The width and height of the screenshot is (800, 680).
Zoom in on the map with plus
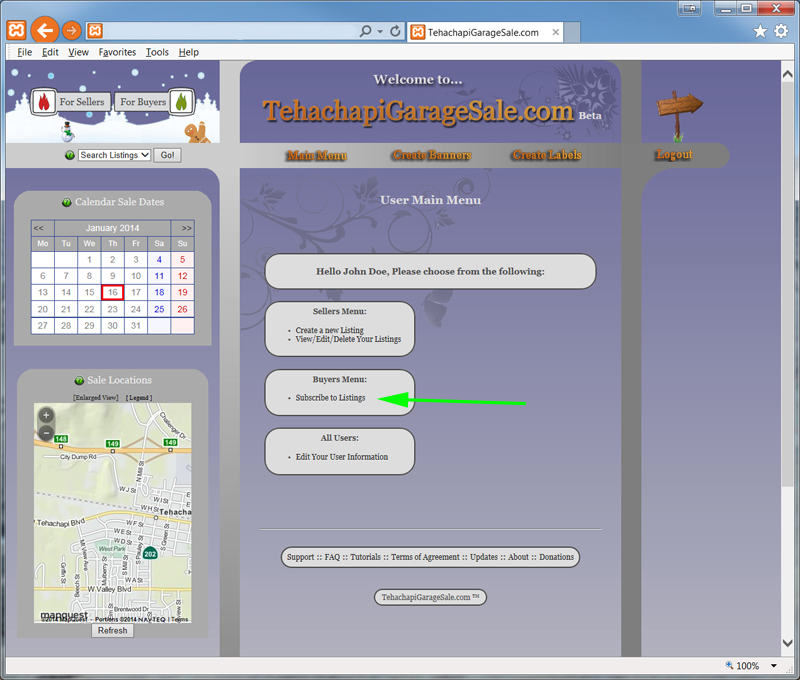[x=46, y=415]
